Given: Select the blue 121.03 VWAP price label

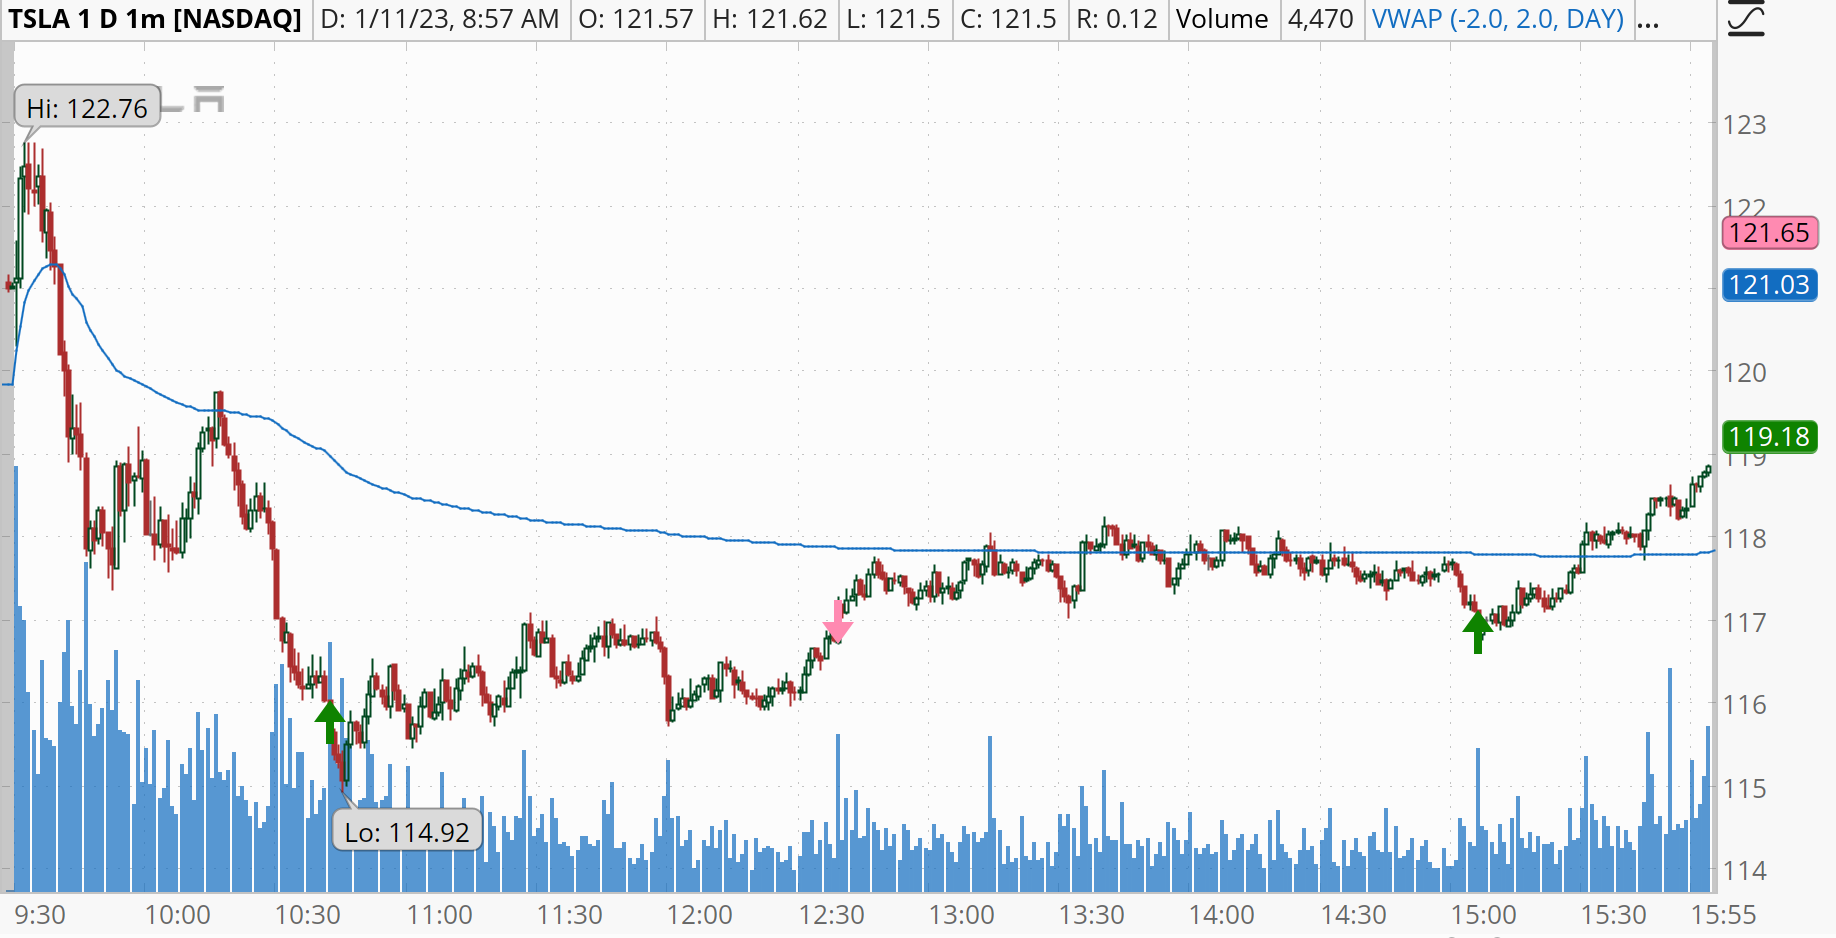Looking at the screenshot, I should [x=1769, y=285].
